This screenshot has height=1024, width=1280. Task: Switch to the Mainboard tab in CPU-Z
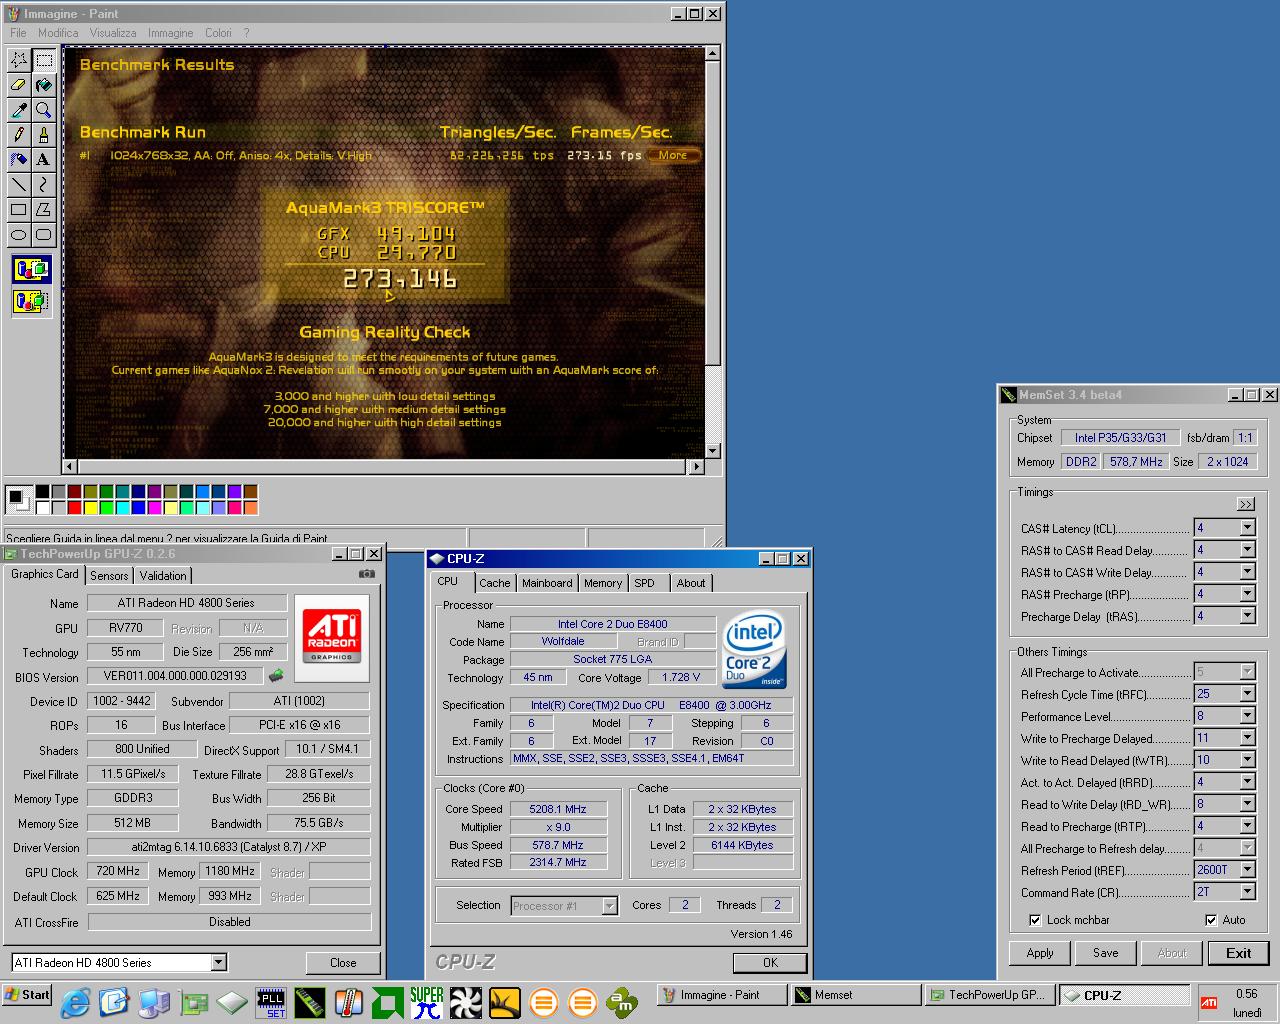547,583
